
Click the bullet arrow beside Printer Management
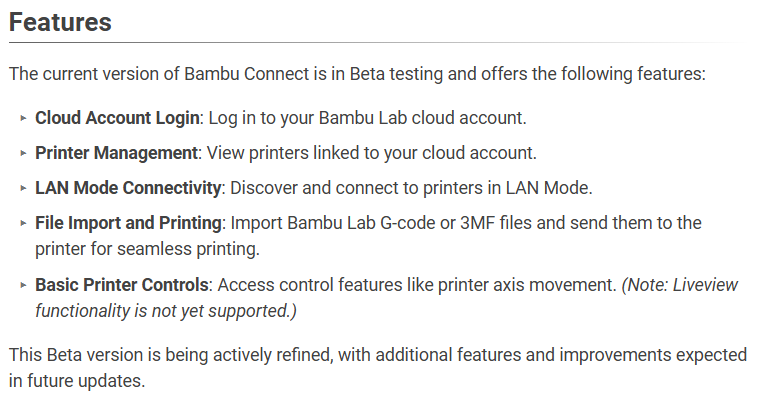coord(23,153)
